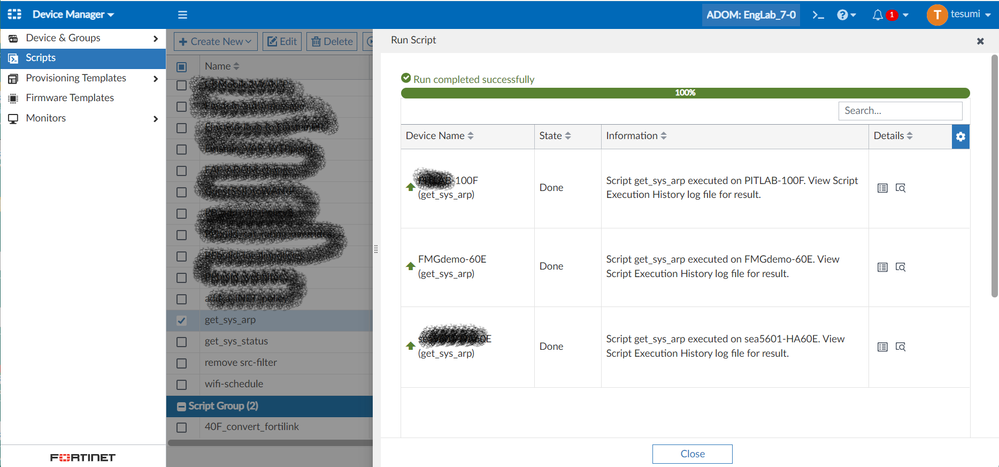Click the 100% green progress bar
Viewport: 999px width, 467px height.
[685, 92]
